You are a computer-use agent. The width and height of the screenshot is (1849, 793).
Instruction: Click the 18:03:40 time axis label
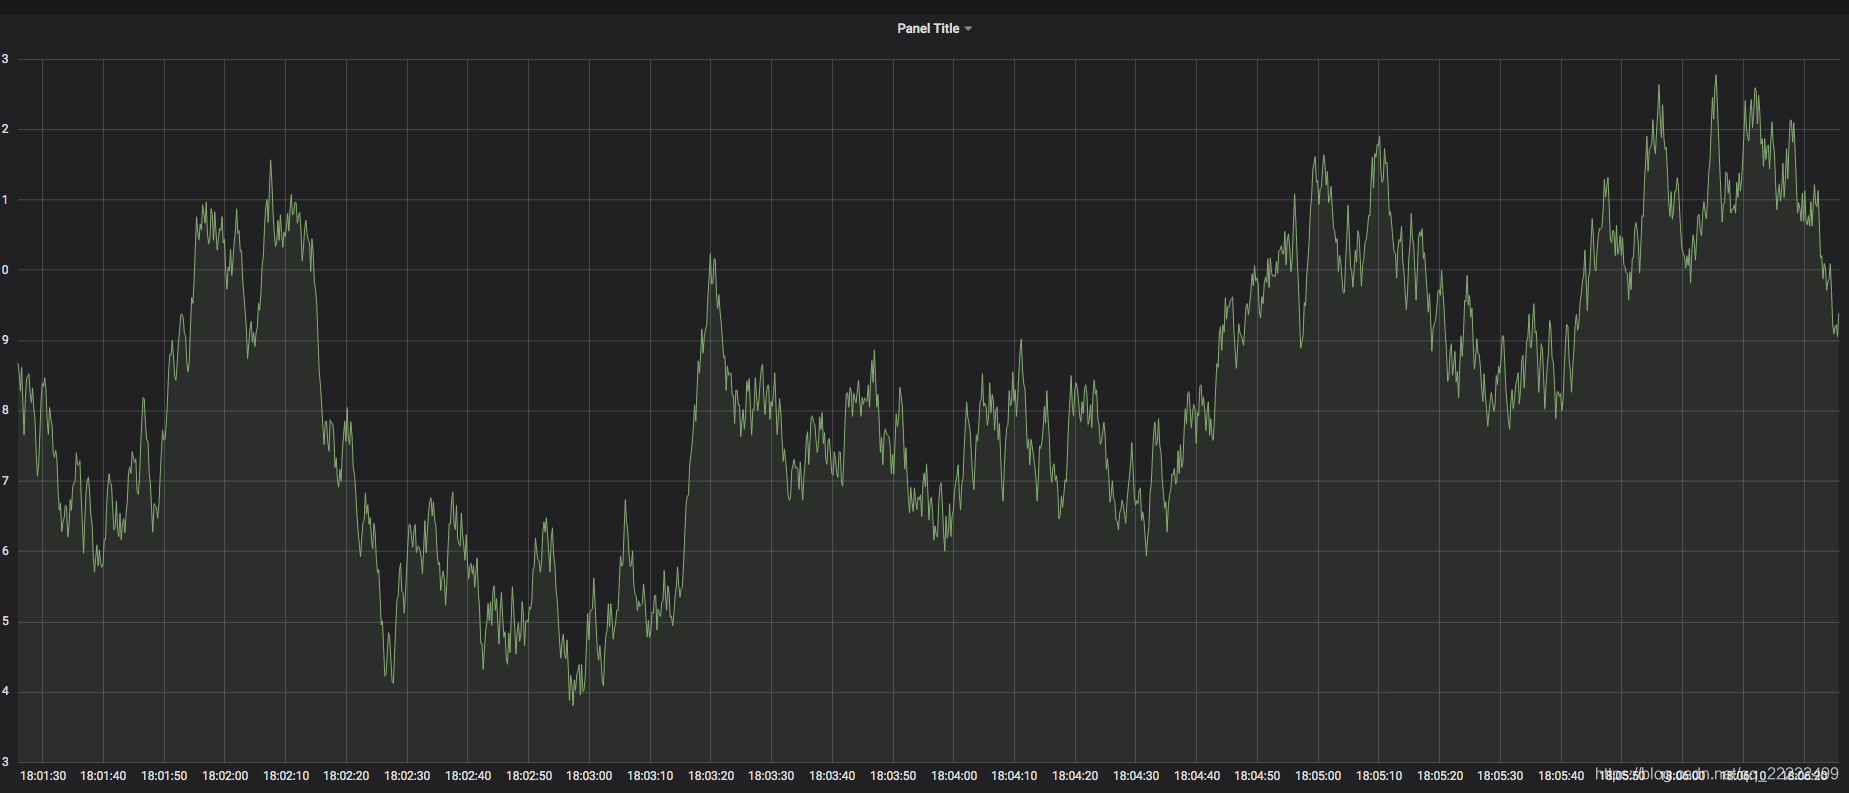[832, 776]
